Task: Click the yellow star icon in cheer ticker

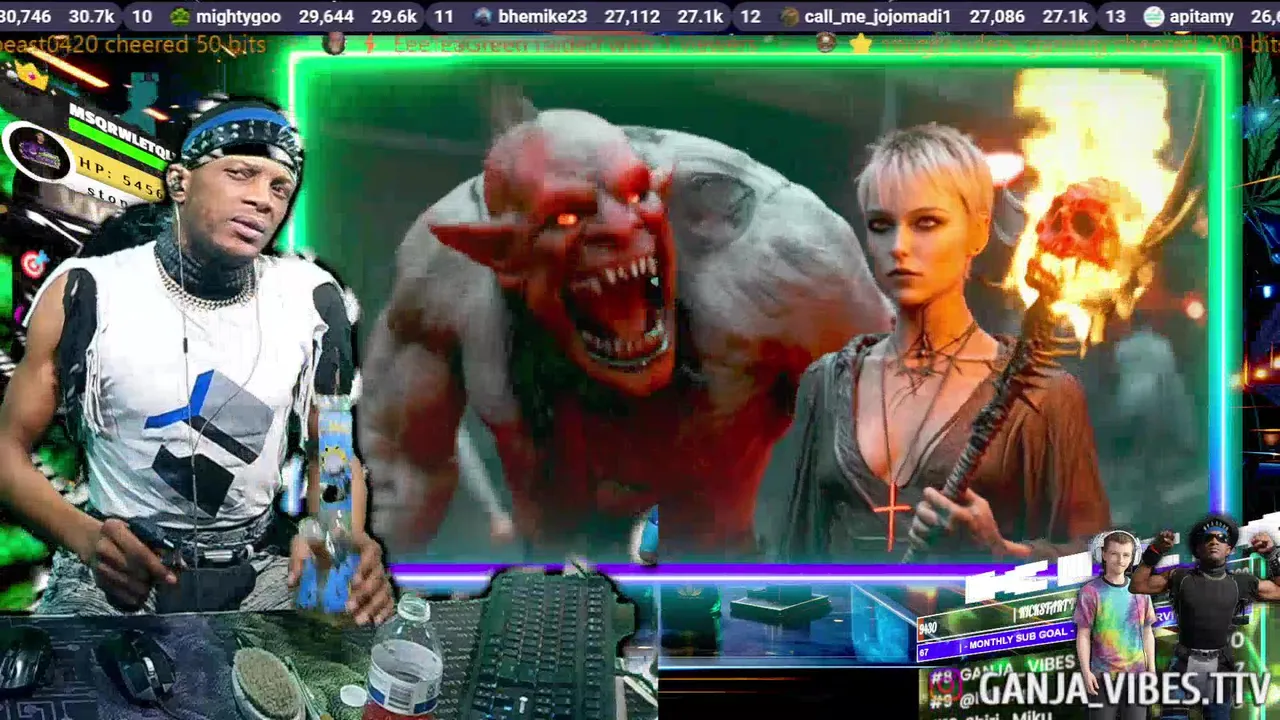Action: 860,43
